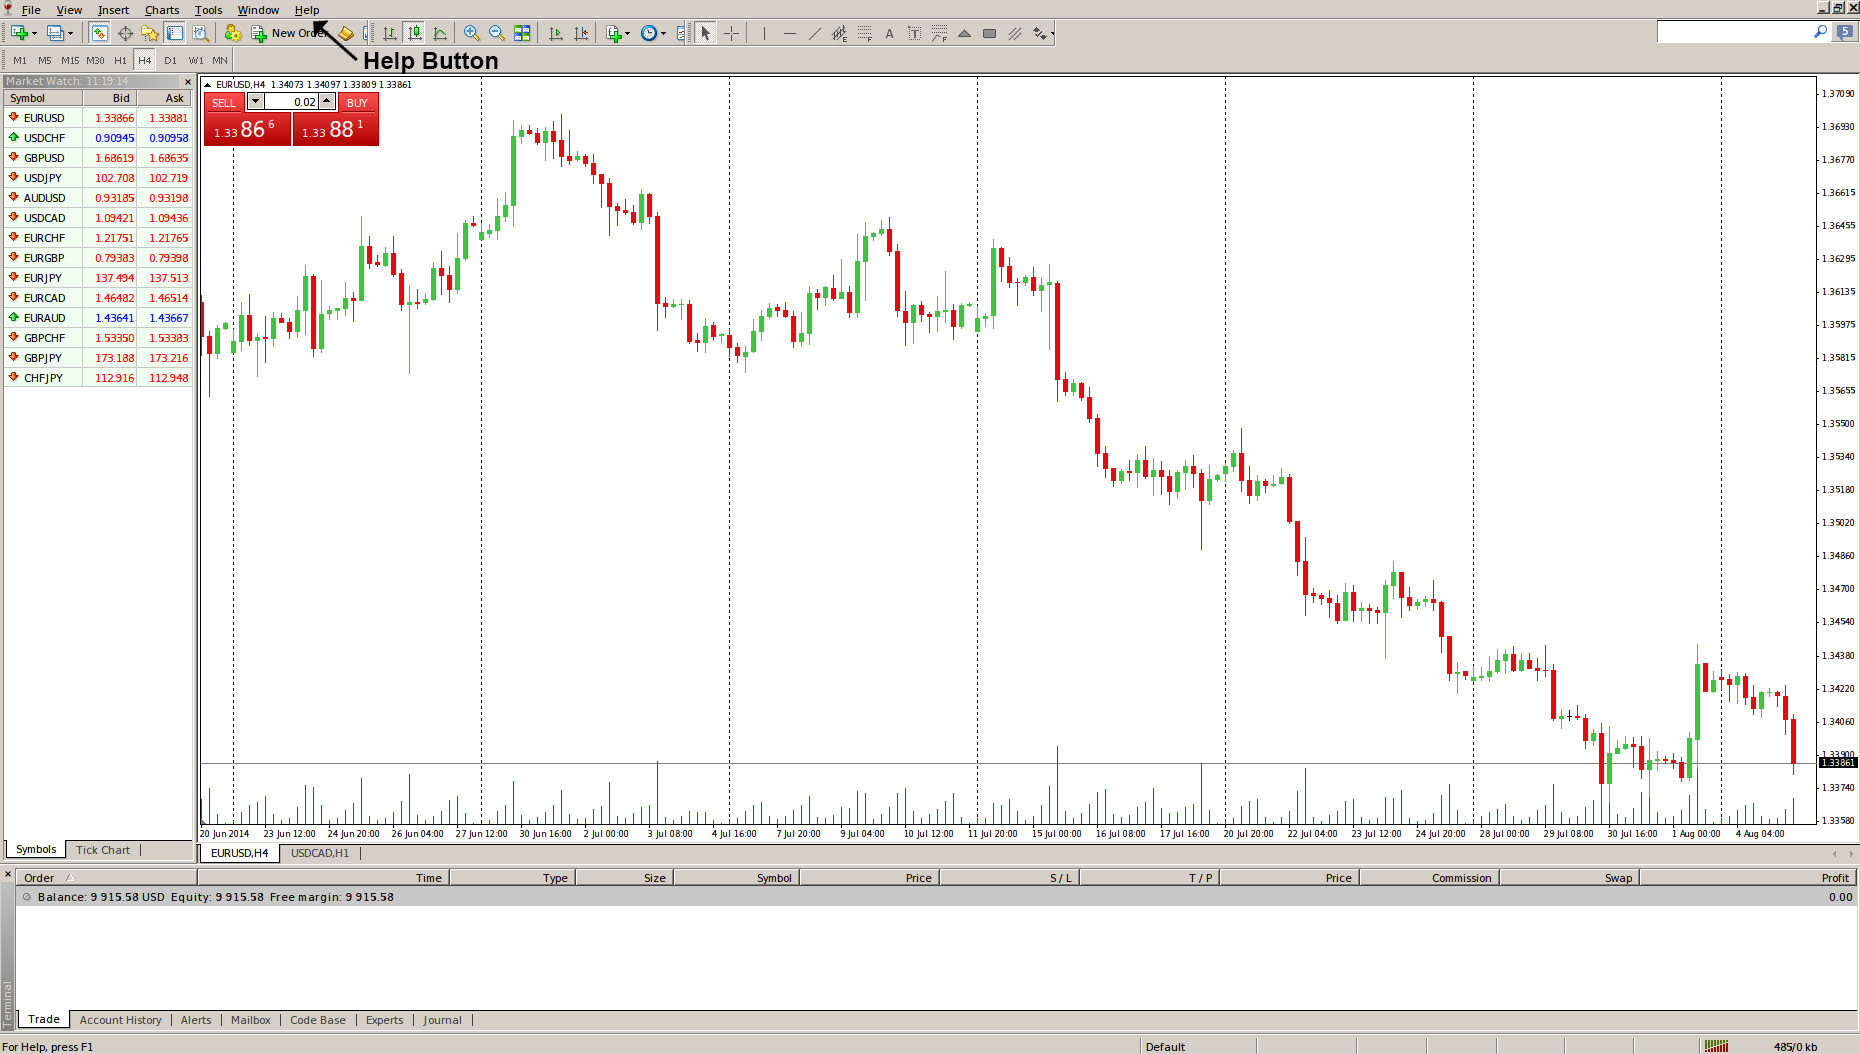Collapse the one-click trading panel triangle
This screenshot has height=1054, width=1860.
208,85
